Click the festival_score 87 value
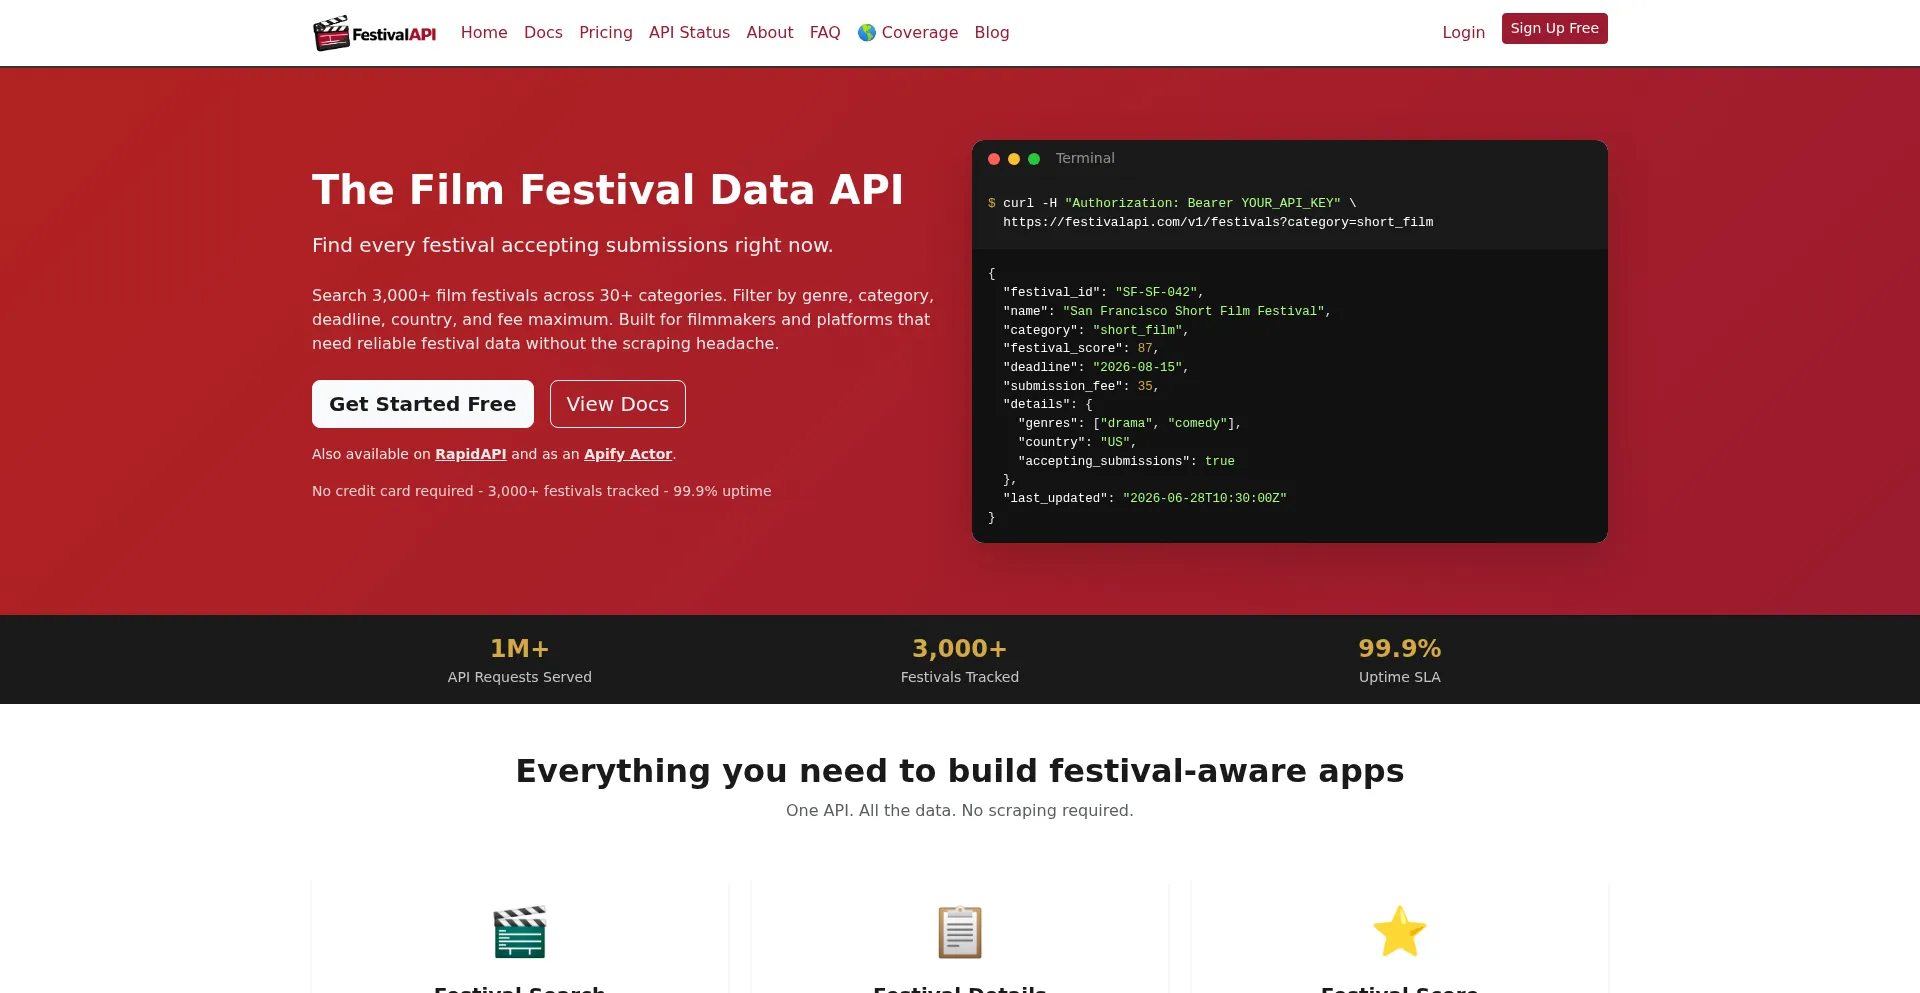This screenshot has height=993, width=1920. (1145, 348)
